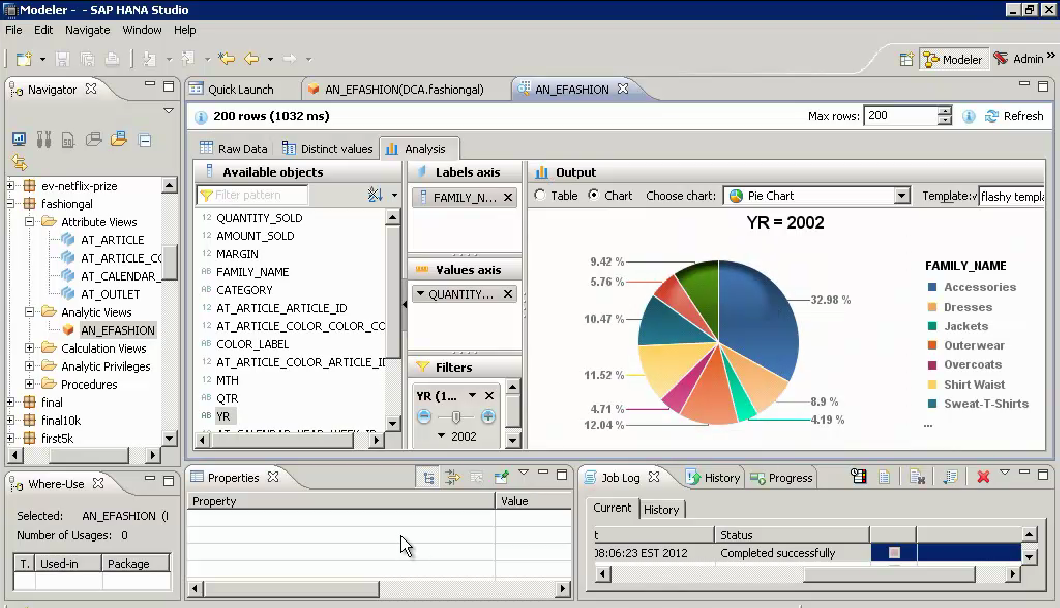Remove QUANTITY from the Values axis
The image size is (1060, 608).
[508, 294]
